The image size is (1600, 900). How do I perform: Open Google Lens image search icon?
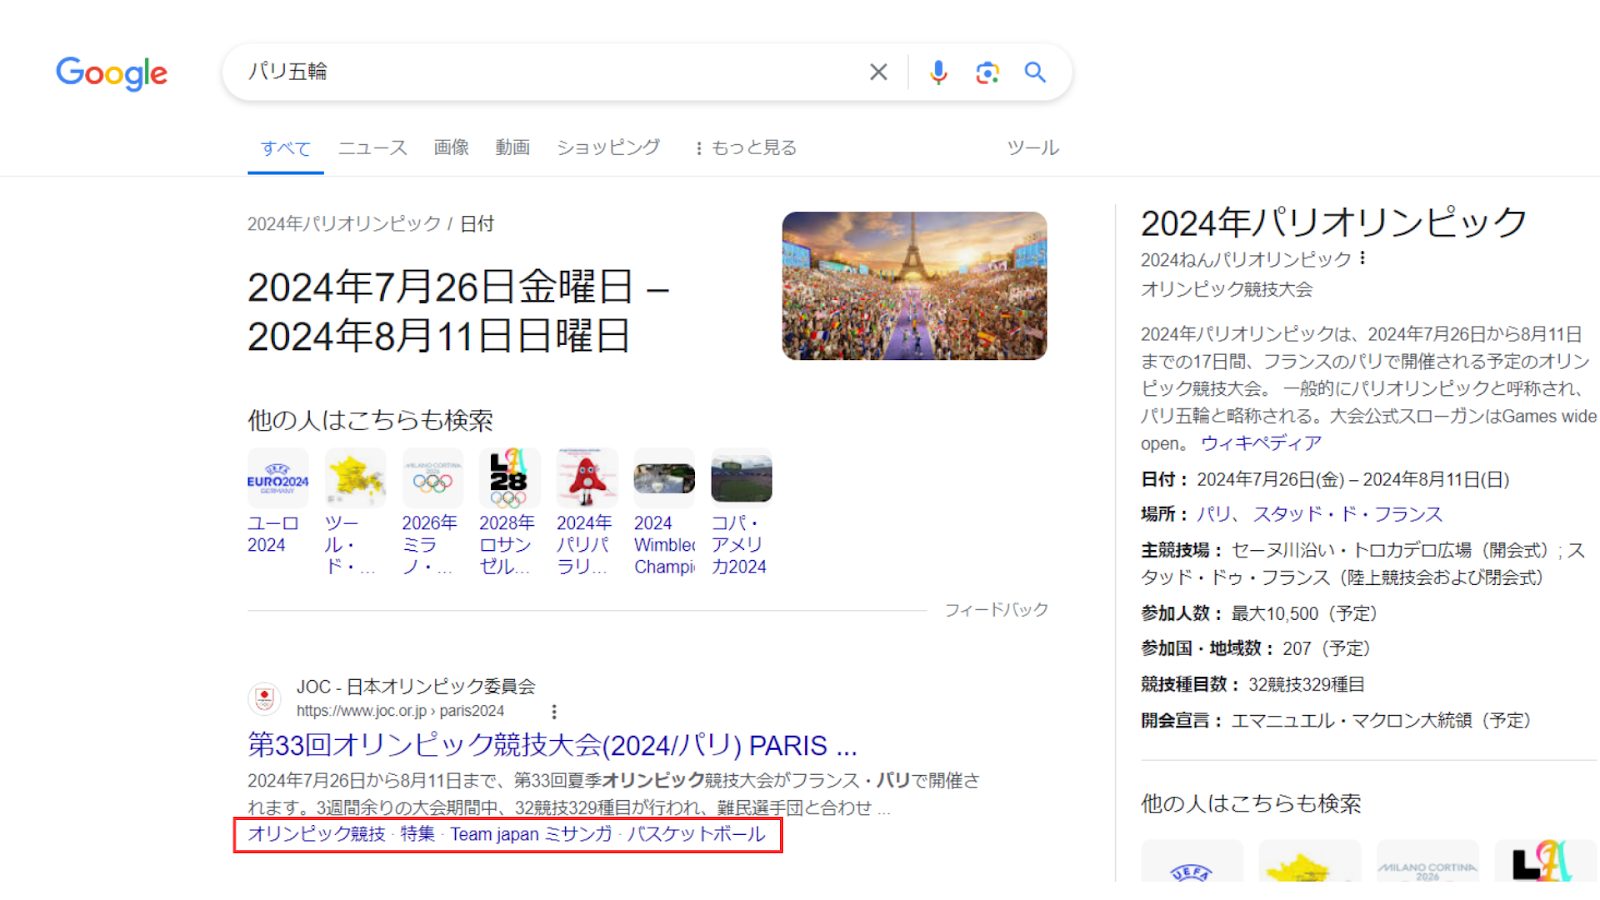click(x=987, y=72)
